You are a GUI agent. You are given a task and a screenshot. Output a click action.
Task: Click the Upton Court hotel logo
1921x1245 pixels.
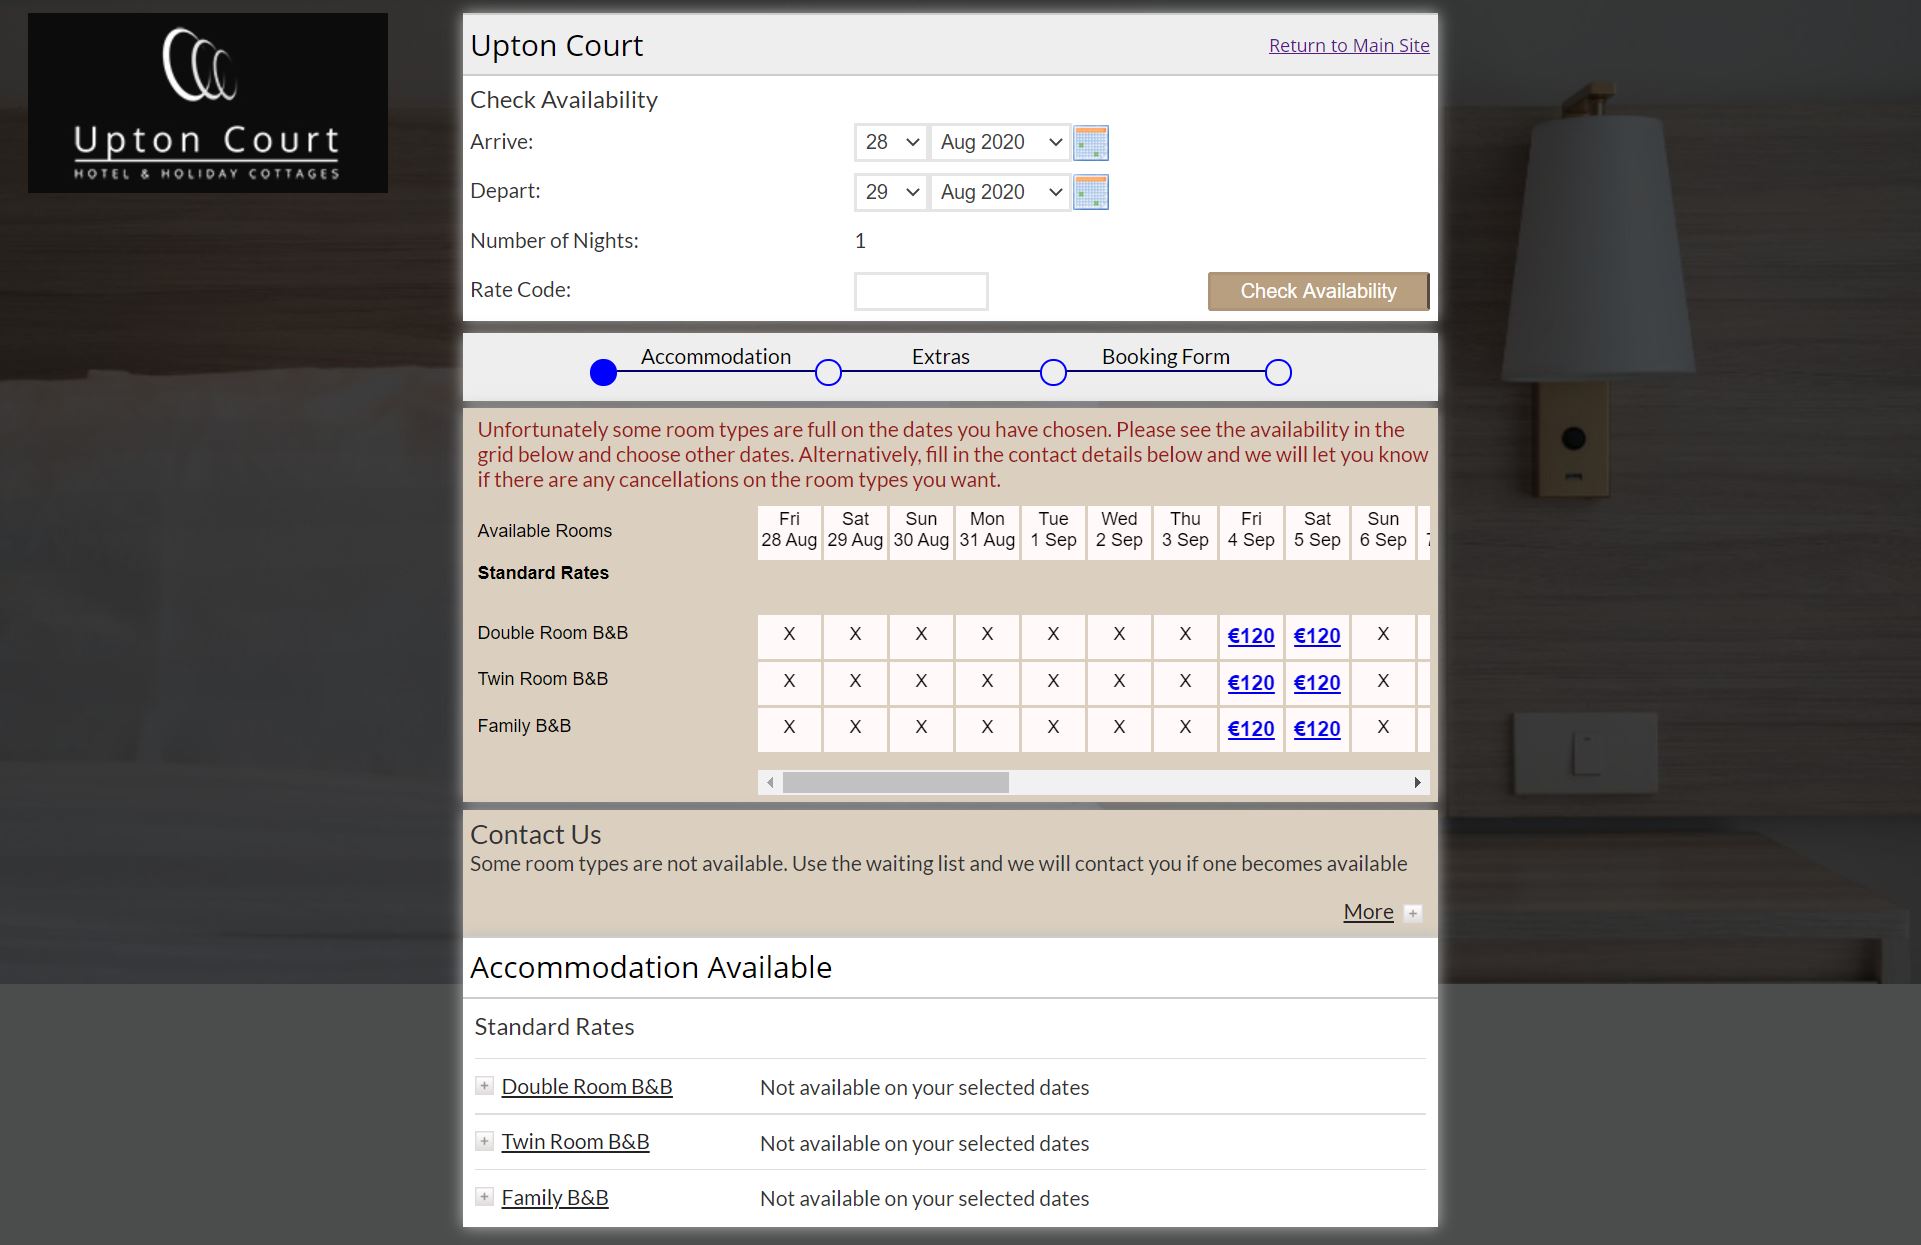tap(208, 103)
